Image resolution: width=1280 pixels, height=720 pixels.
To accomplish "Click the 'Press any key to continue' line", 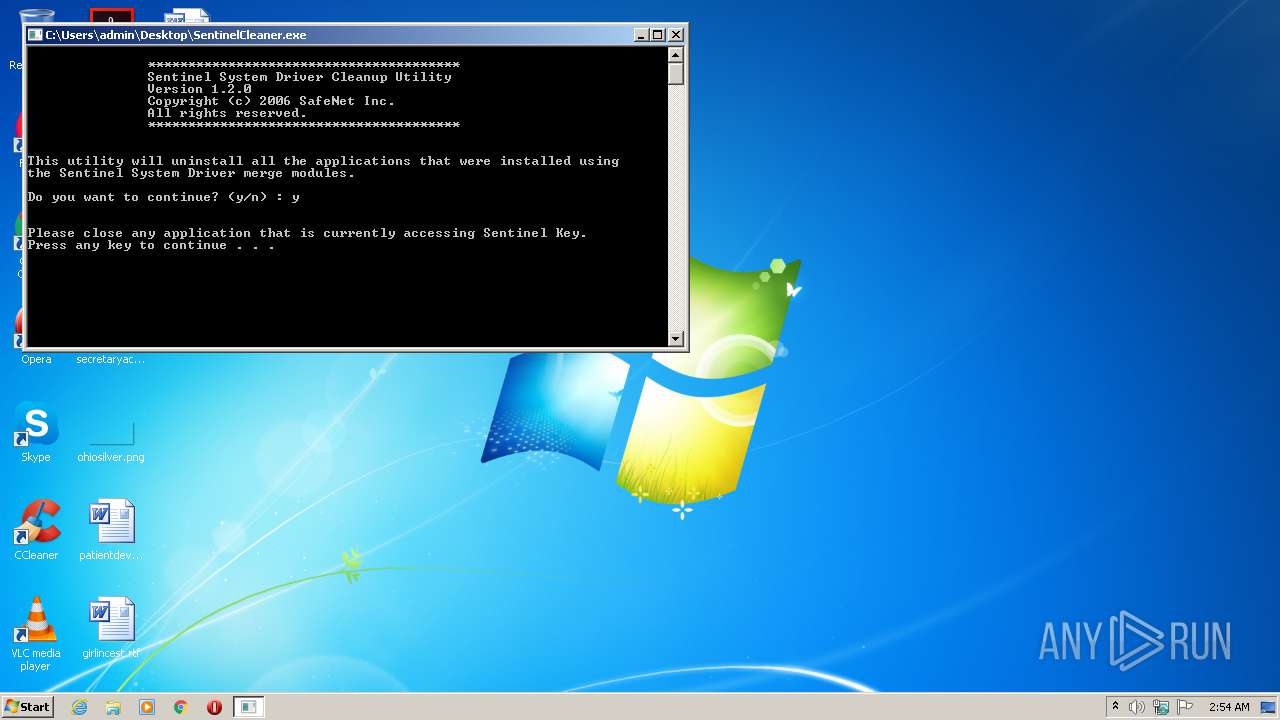I will (151, 246).
